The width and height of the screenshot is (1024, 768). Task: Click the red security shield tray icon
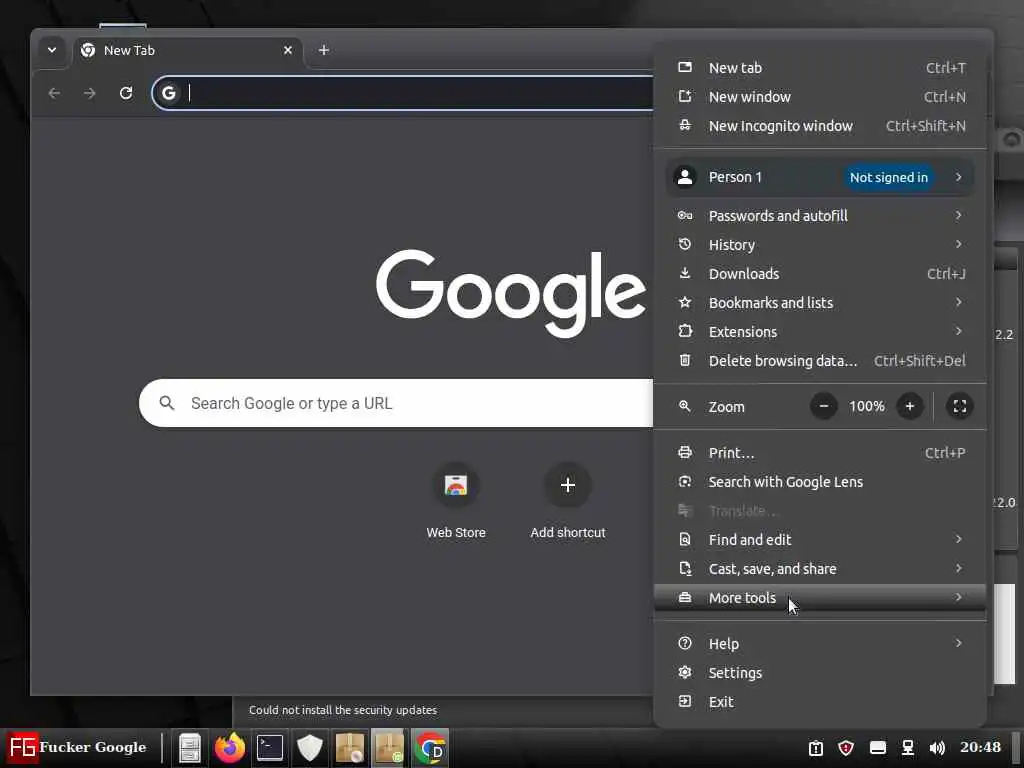tap(846, 748)
